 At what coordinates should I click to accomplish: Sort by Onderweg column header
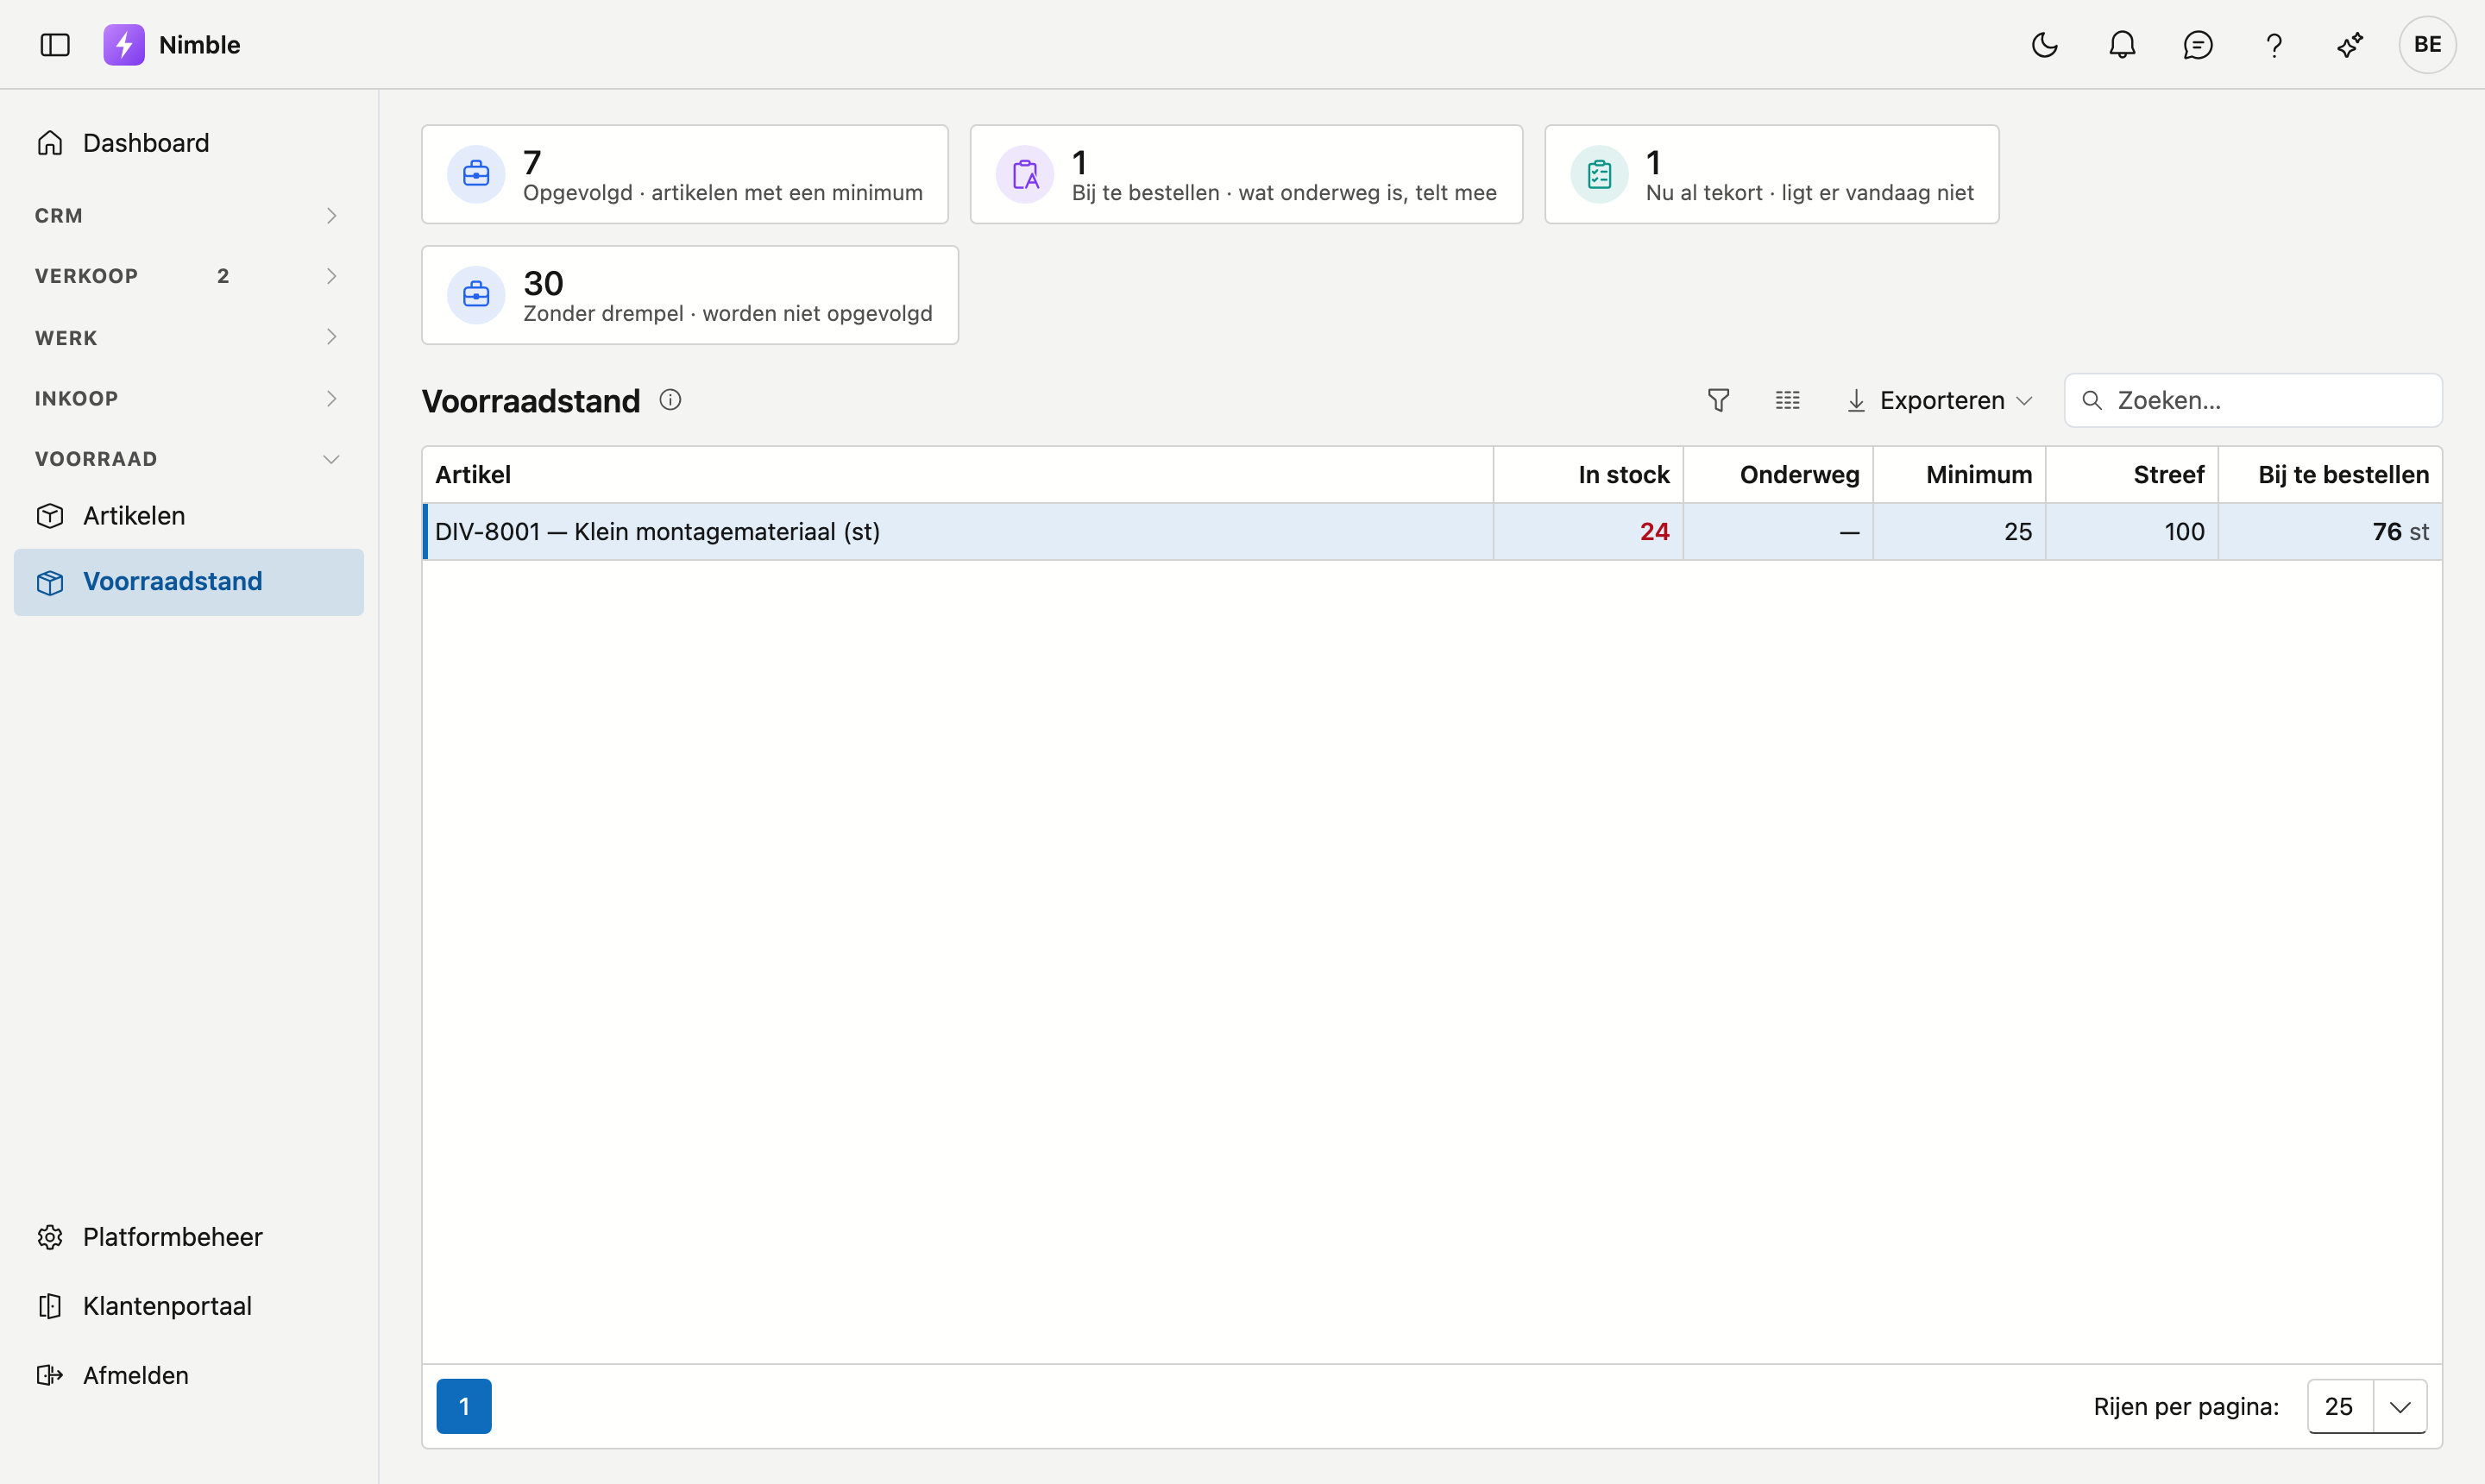pos(1778,475)
